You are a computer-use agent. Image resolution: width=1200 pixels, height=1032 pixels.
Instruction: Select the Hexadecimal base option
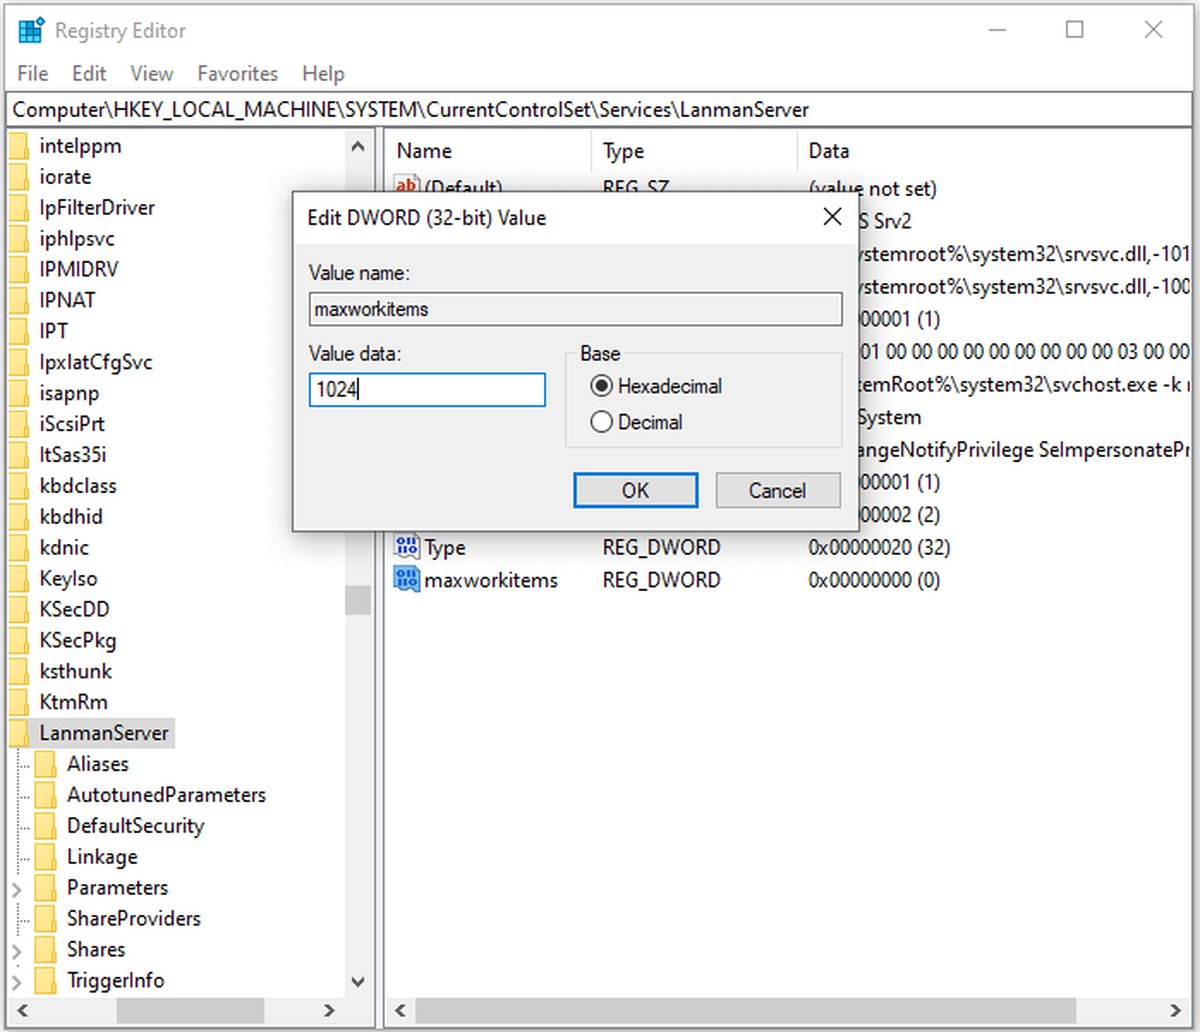(601, 386)
